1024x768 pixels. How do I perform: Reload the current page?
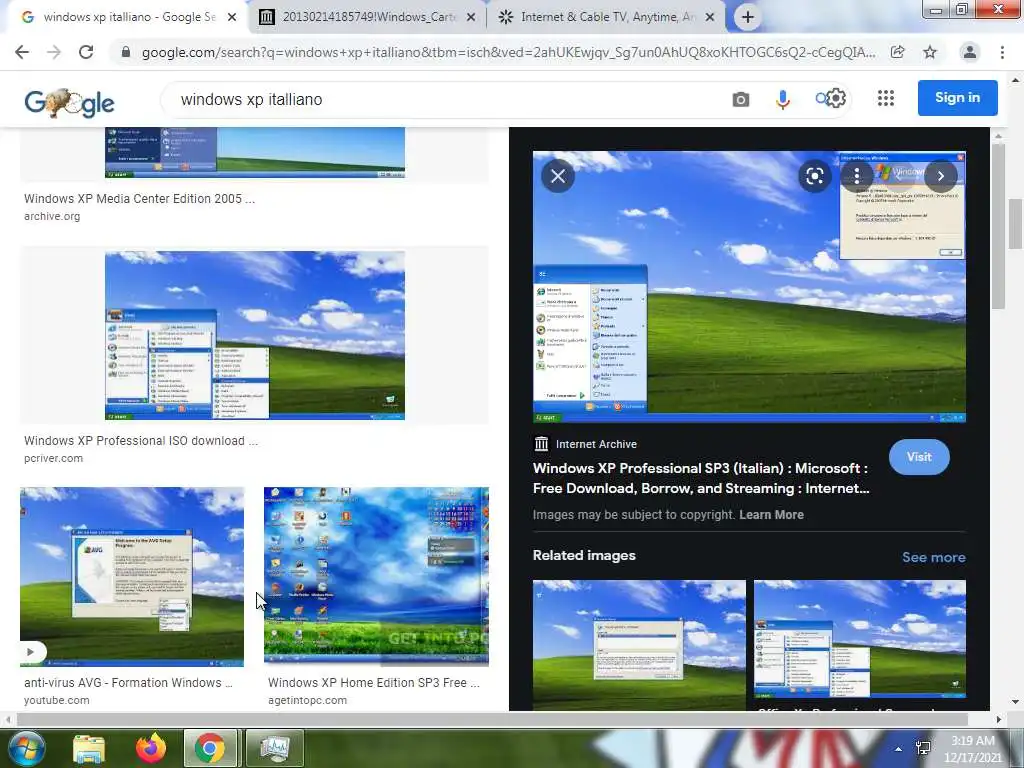point(86,52)
